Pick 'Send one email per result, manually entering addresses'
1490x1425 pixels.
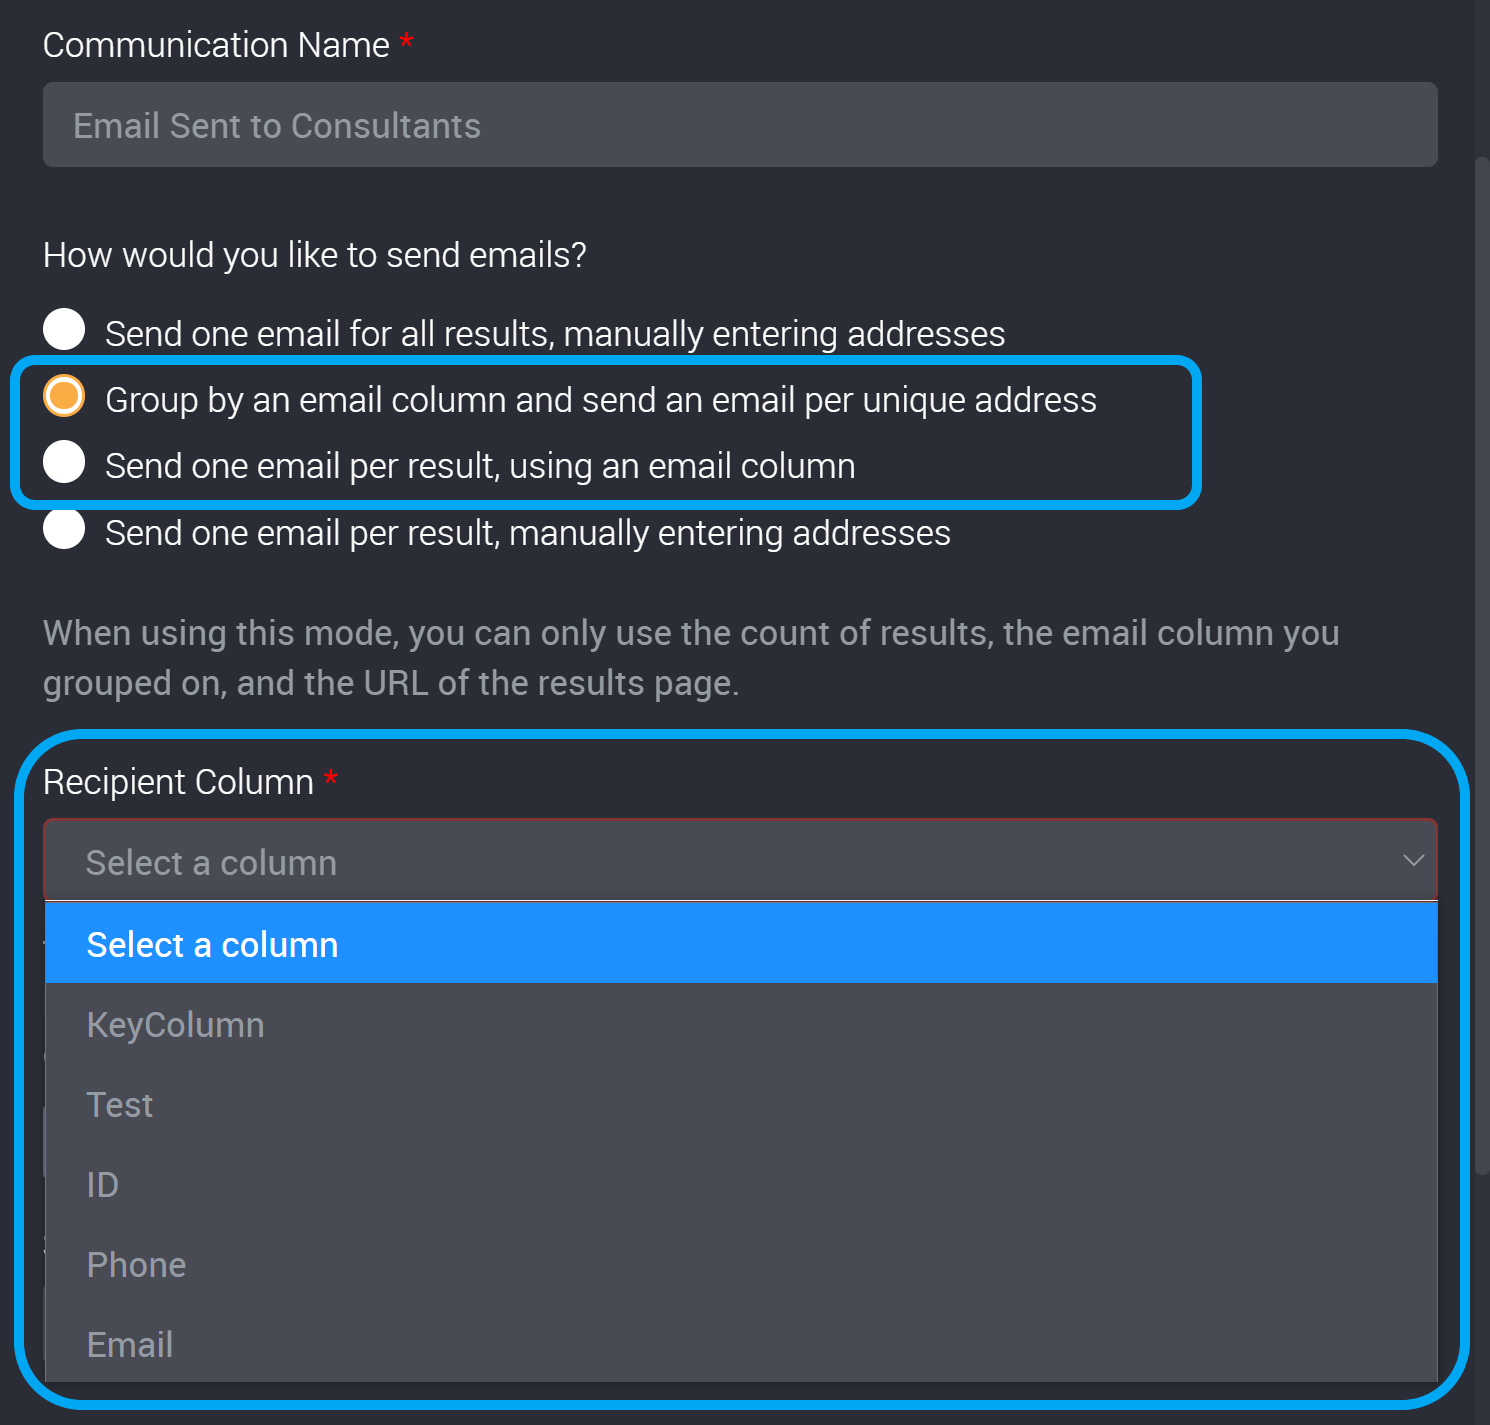coord(65,529)
